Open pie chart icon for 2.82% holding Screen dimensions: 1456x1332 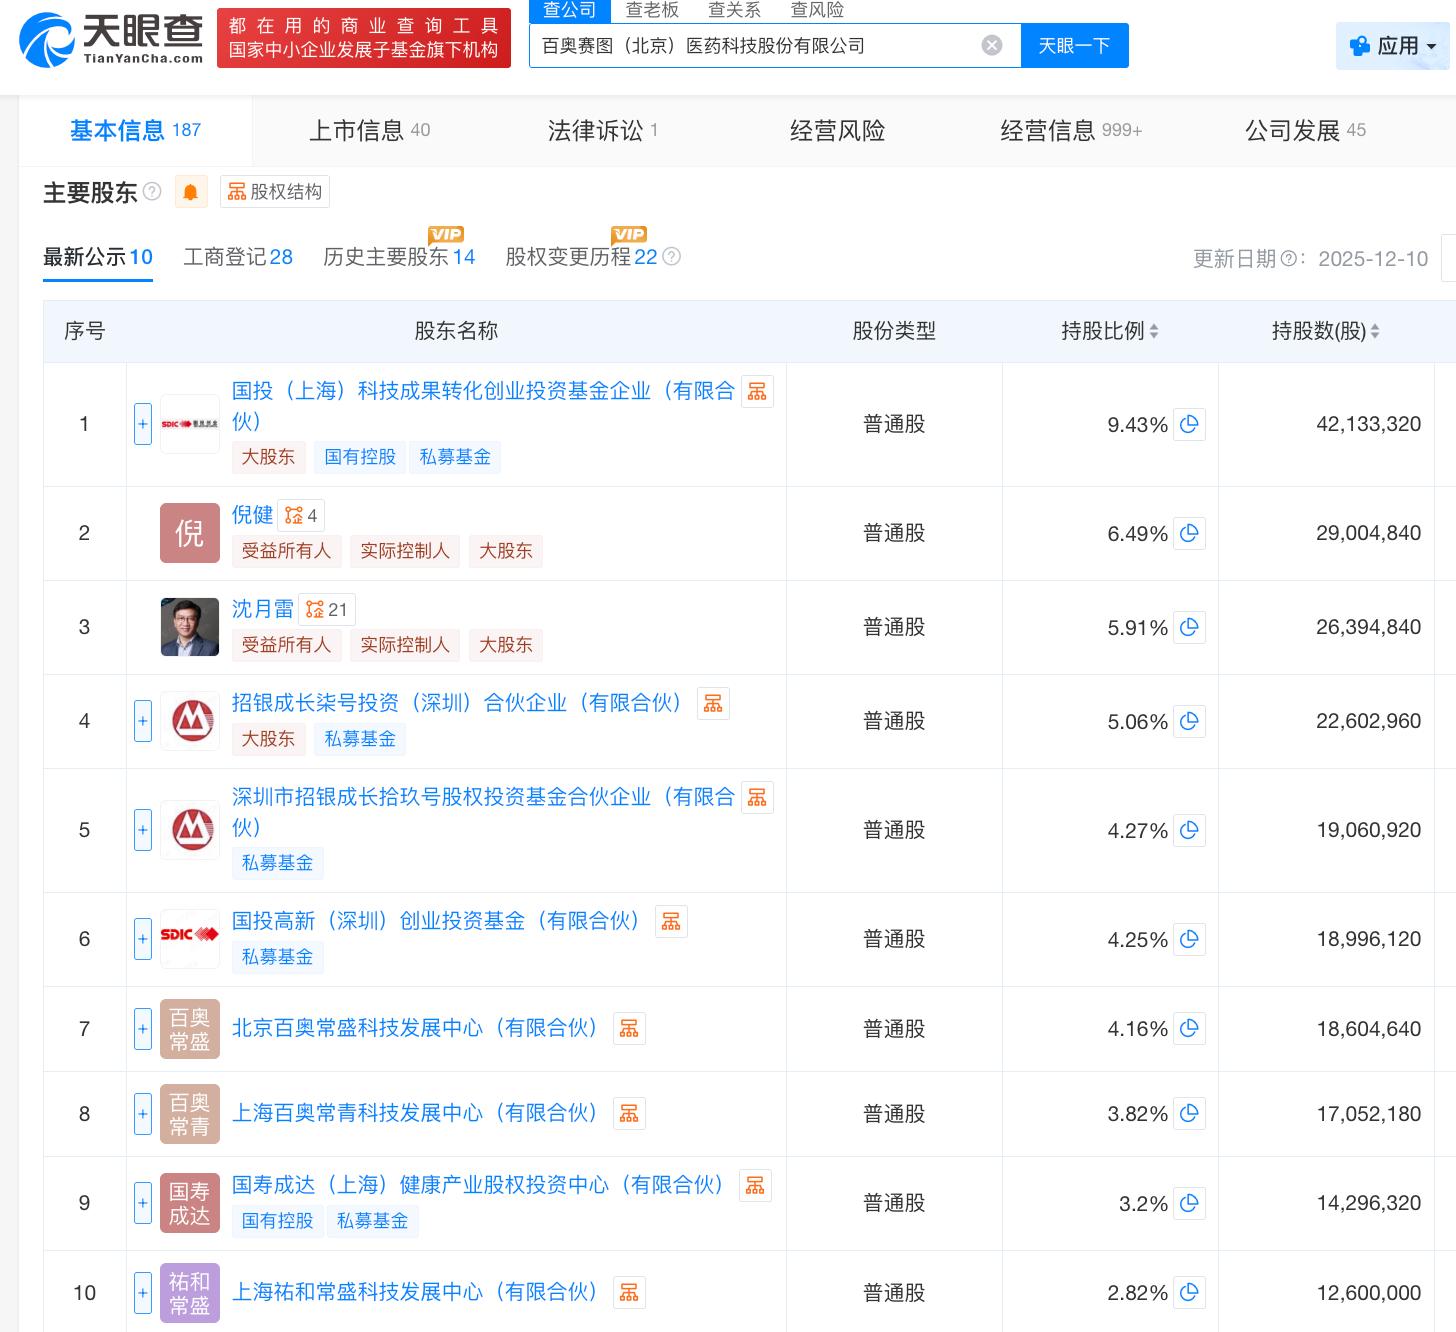pos(1189,1293)
